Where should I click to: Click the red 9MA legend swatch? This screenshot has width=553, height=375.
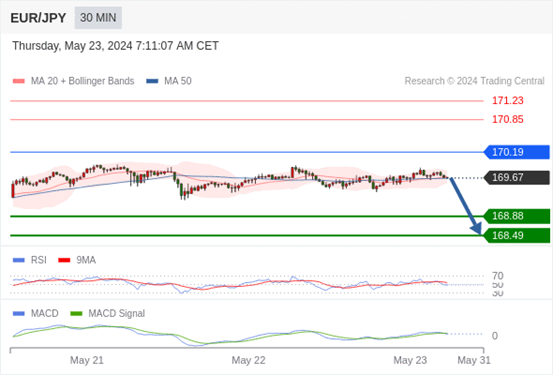click(x=64, y=261)
